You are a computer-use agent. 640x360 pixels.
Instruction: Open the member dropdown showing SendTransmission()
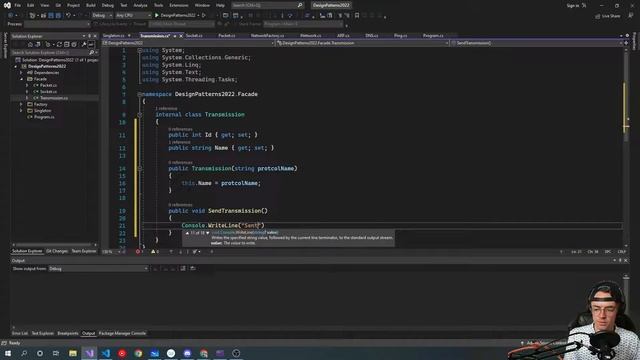click(537, 43)
